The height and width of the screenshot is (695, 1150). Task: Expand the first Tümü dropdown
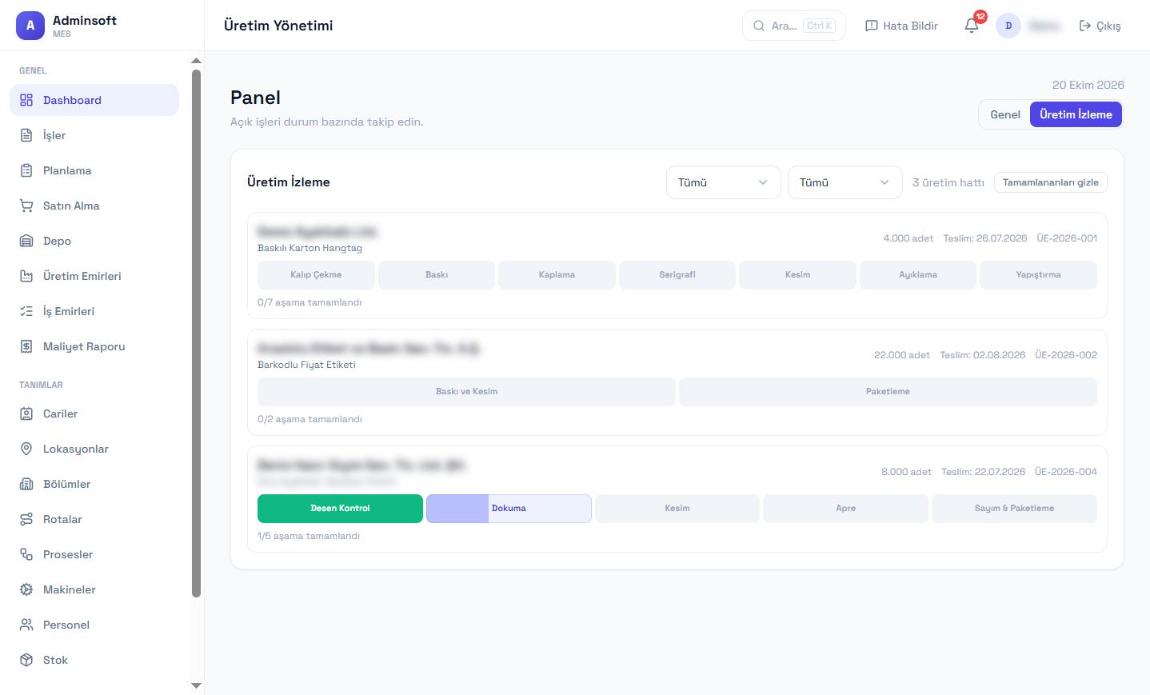(x=723, y=183)
